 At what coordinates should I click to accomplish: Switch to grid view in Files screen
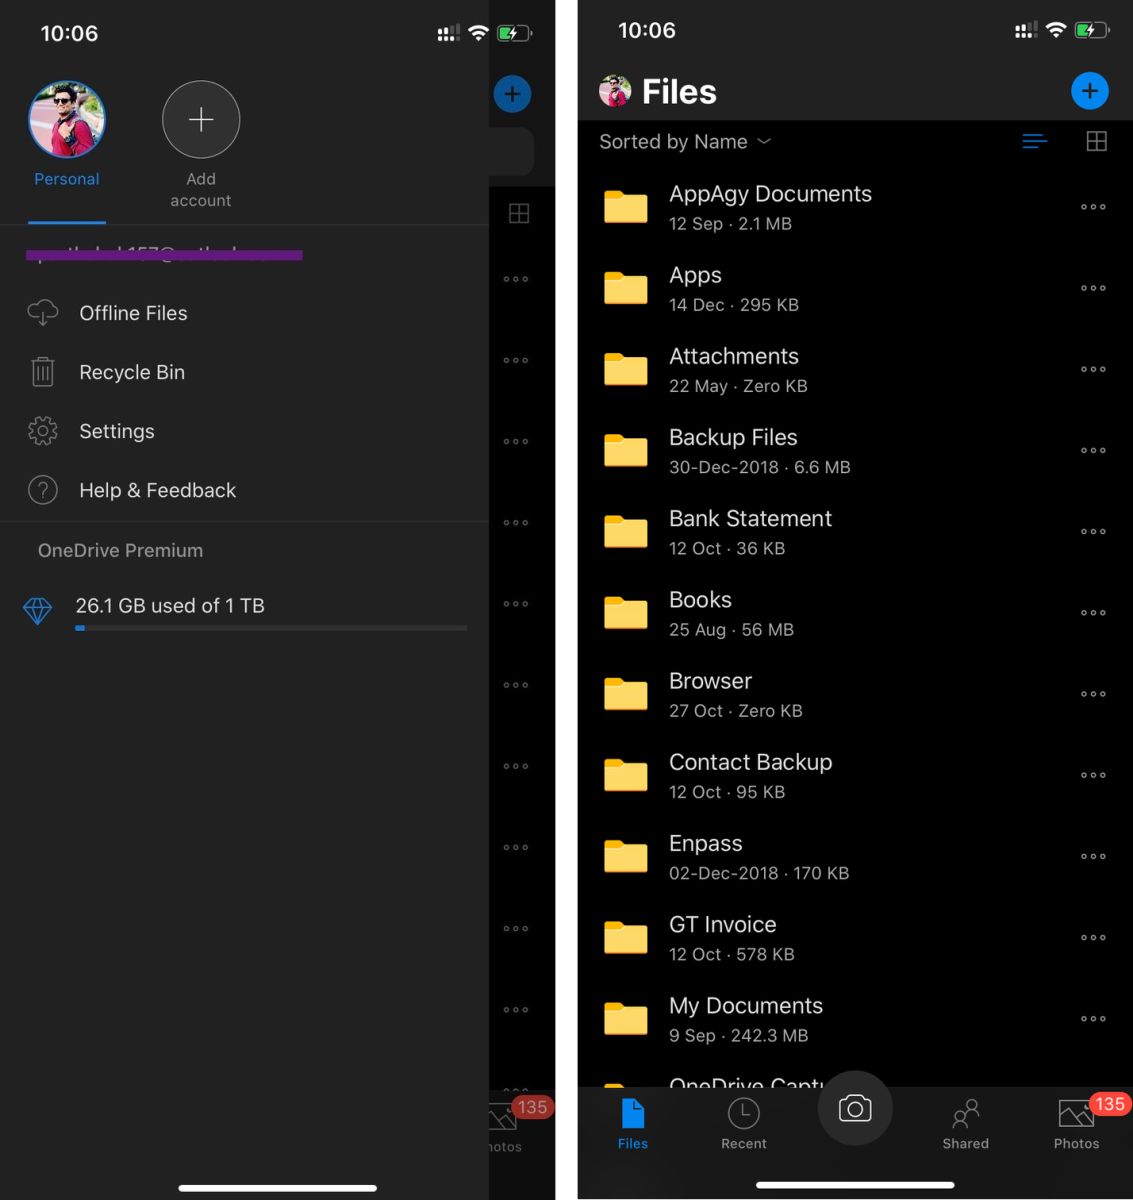tap(1097, 141)
